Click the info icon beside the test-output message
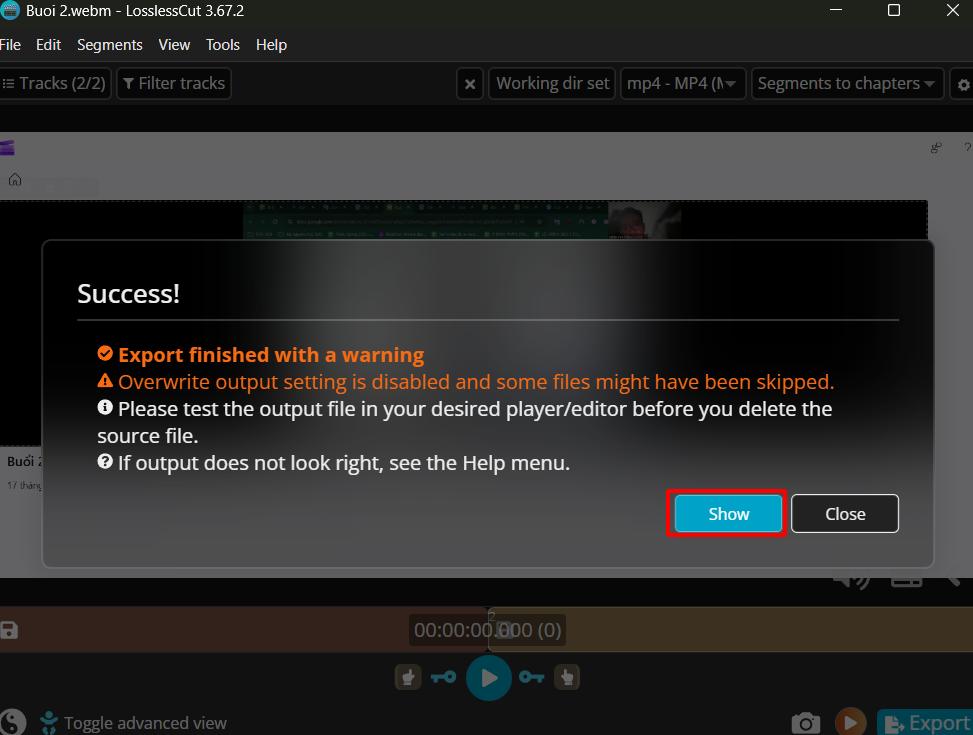 (105, 407)
